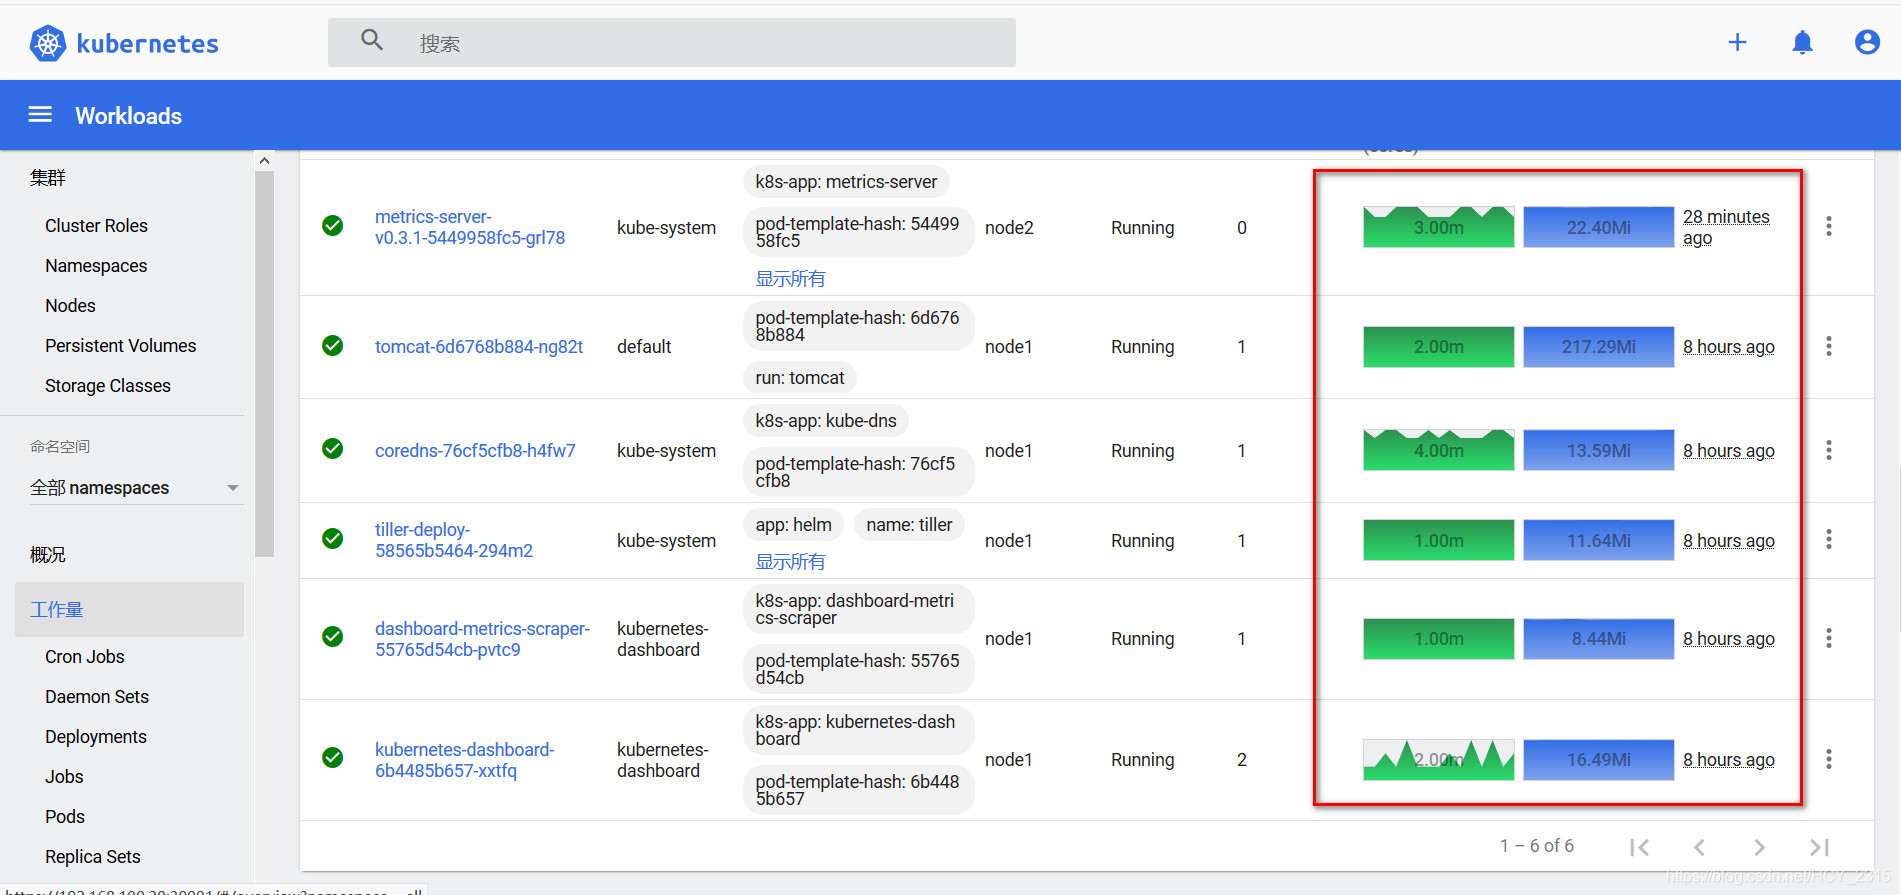The width and height of the screenshot is (1901, 895).
Task: Select 概况 overview in sidebar
Action: click(48, 555)
